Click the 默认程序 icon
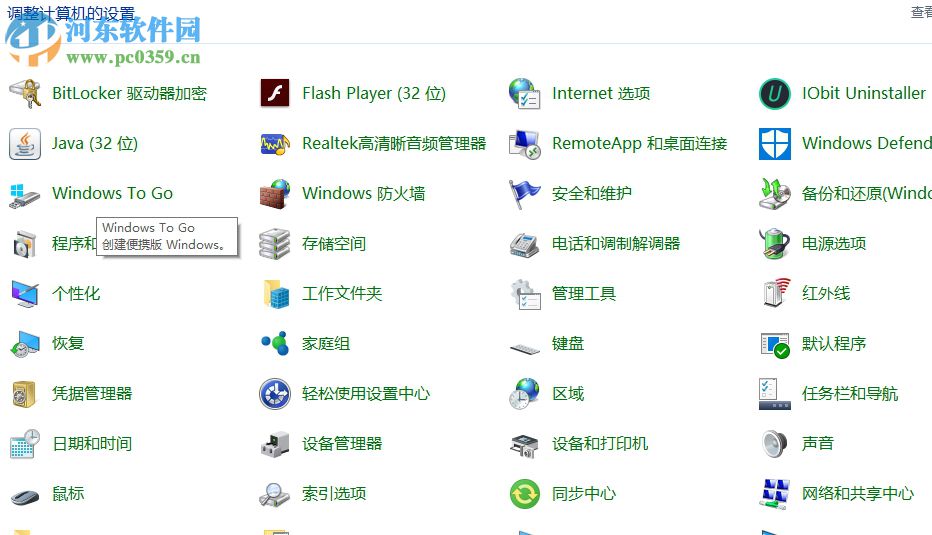Screen dimensions: 932x535 pyautogui.click(x=774, y=345)
